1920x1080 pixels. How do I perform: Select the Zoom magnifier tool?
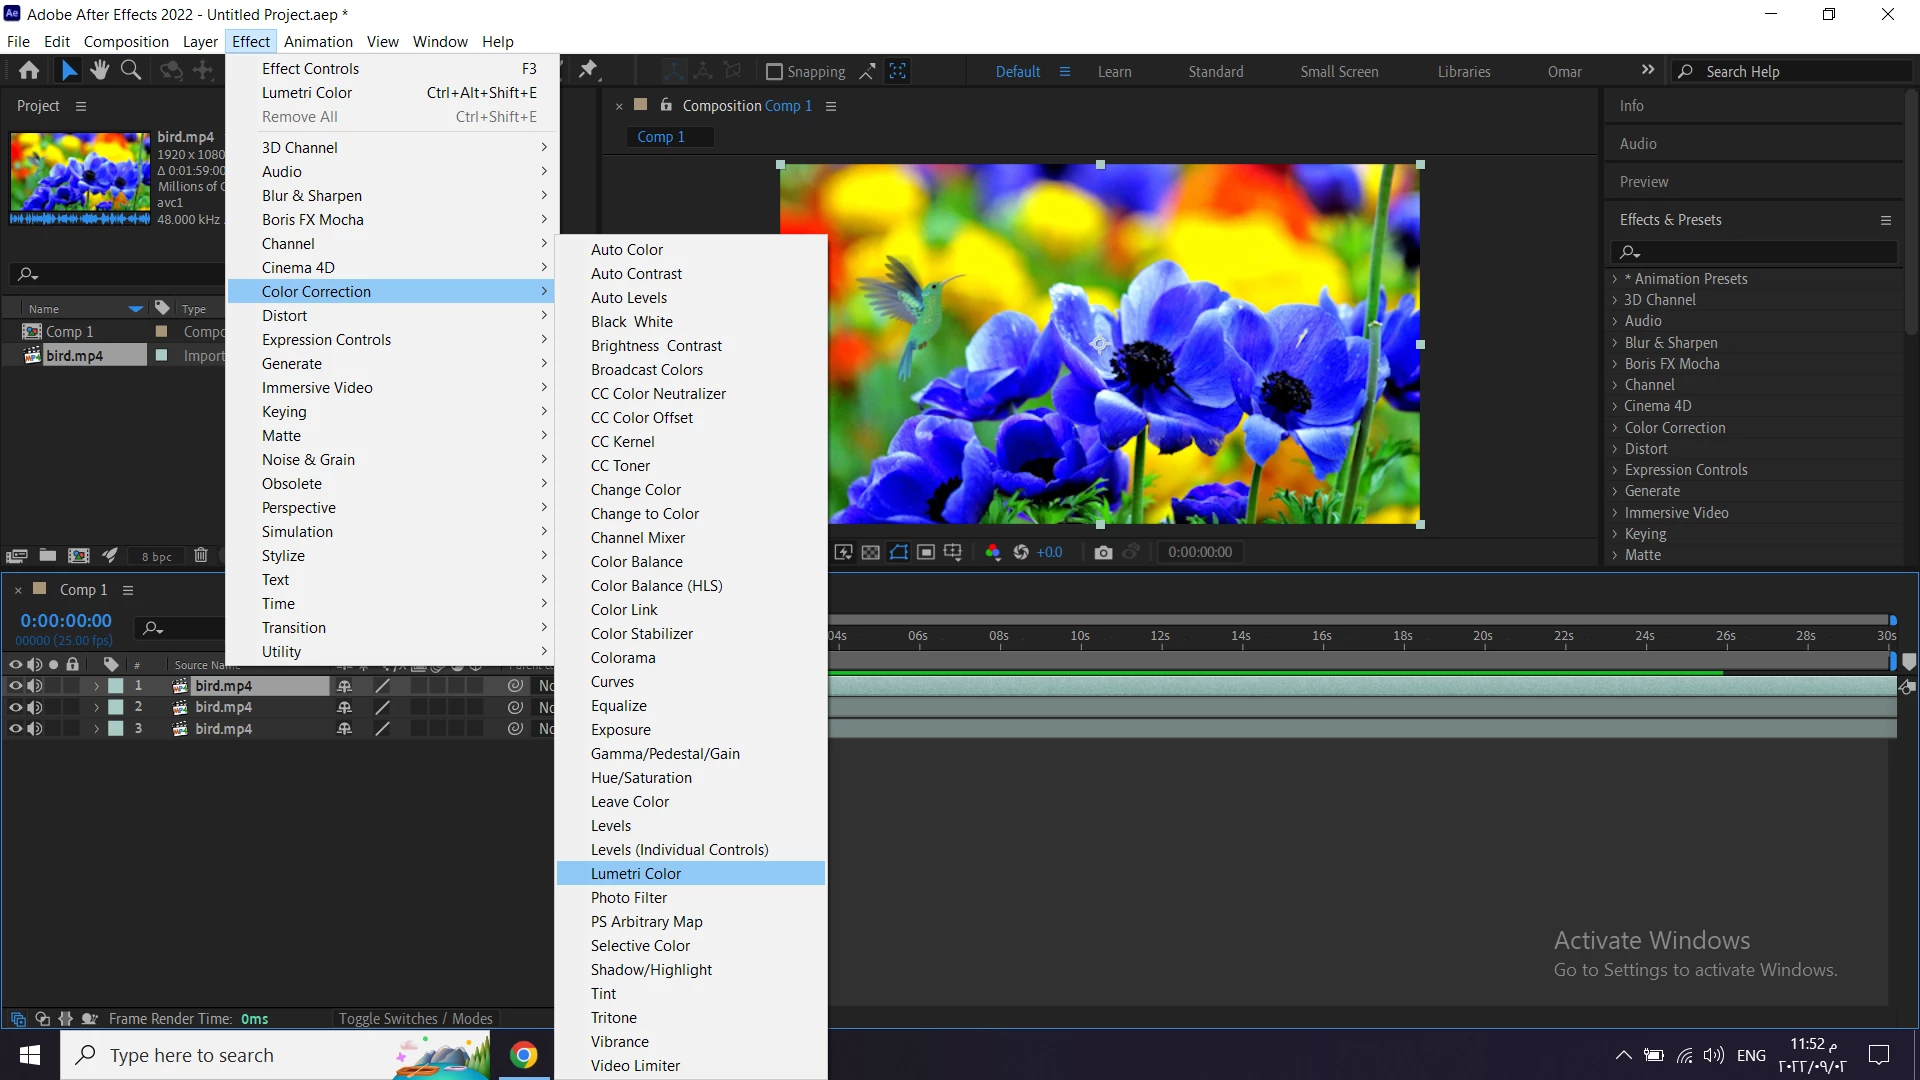pyautogui.click(x=131, y=70)
